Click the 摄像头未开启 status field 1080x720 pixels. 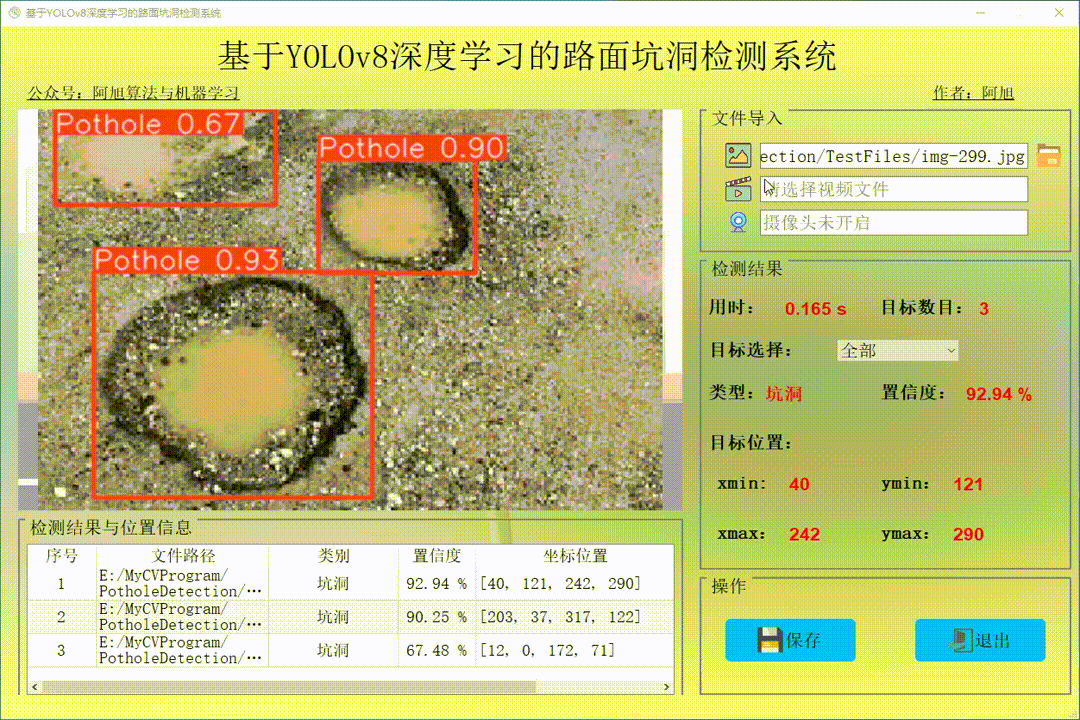point(893,222)
